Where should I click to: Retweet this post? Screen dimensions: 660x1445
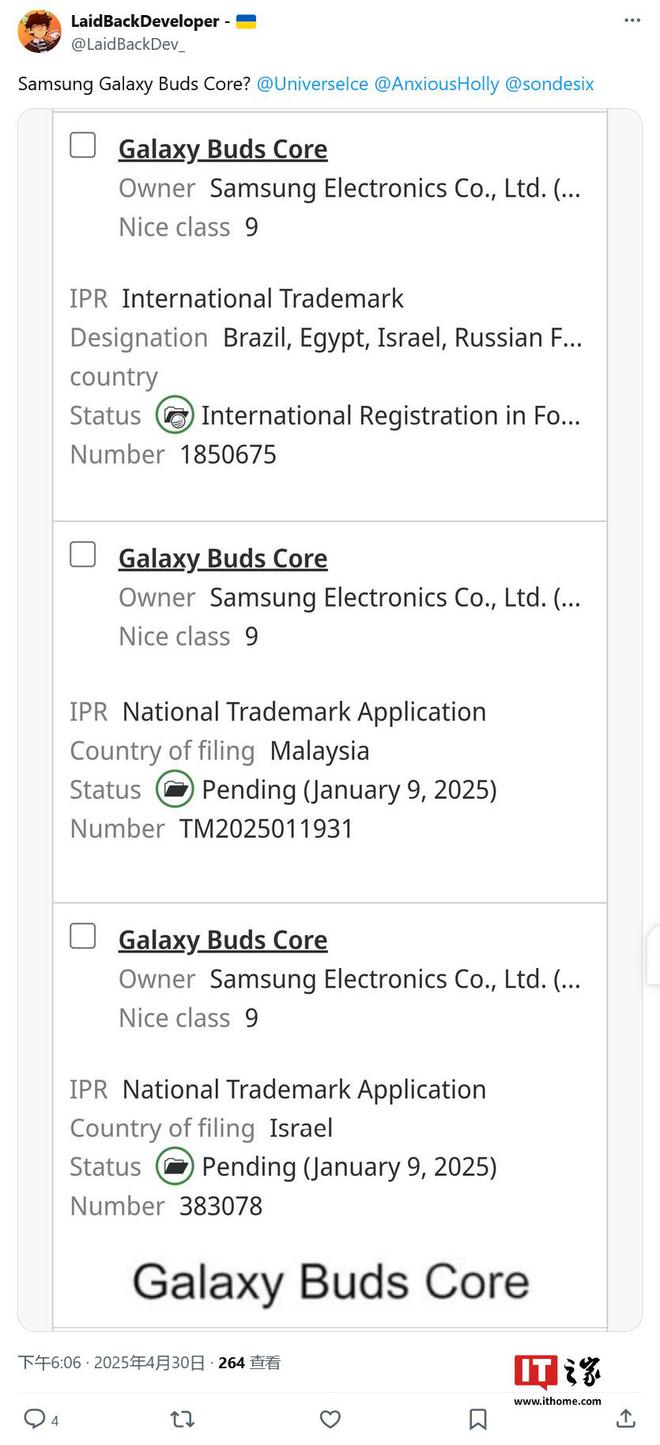(182, 1418)
